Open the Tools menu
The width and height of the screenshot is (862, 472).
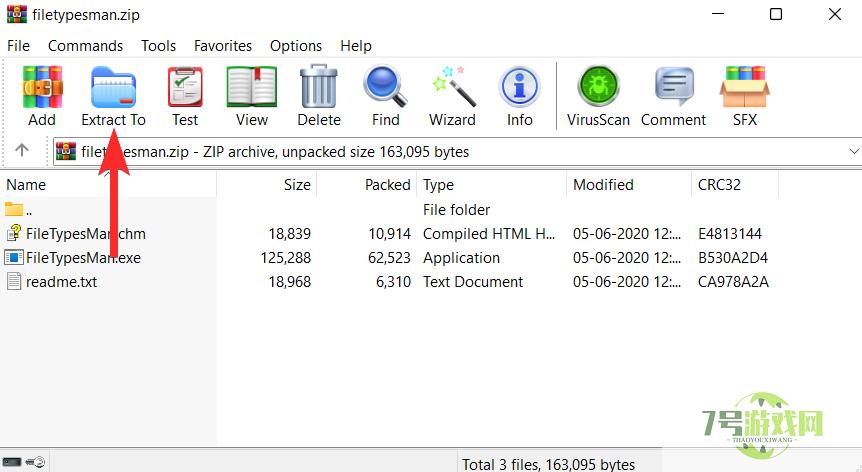tap(158, 46)
